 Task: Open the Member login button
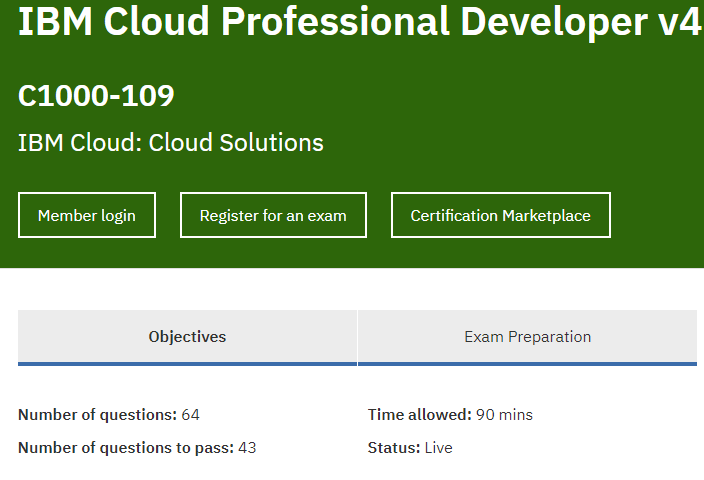coord(87,216)
